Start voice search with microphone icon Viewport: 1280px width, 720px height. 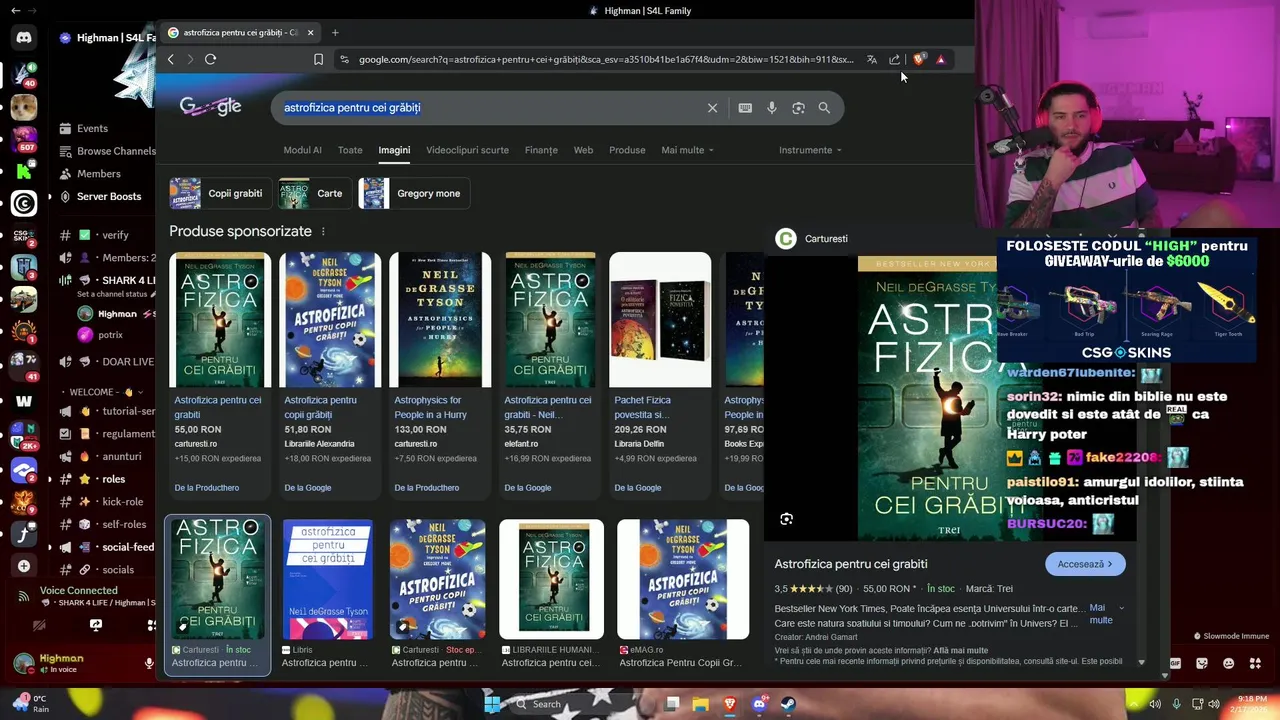(x=772, y=108)
